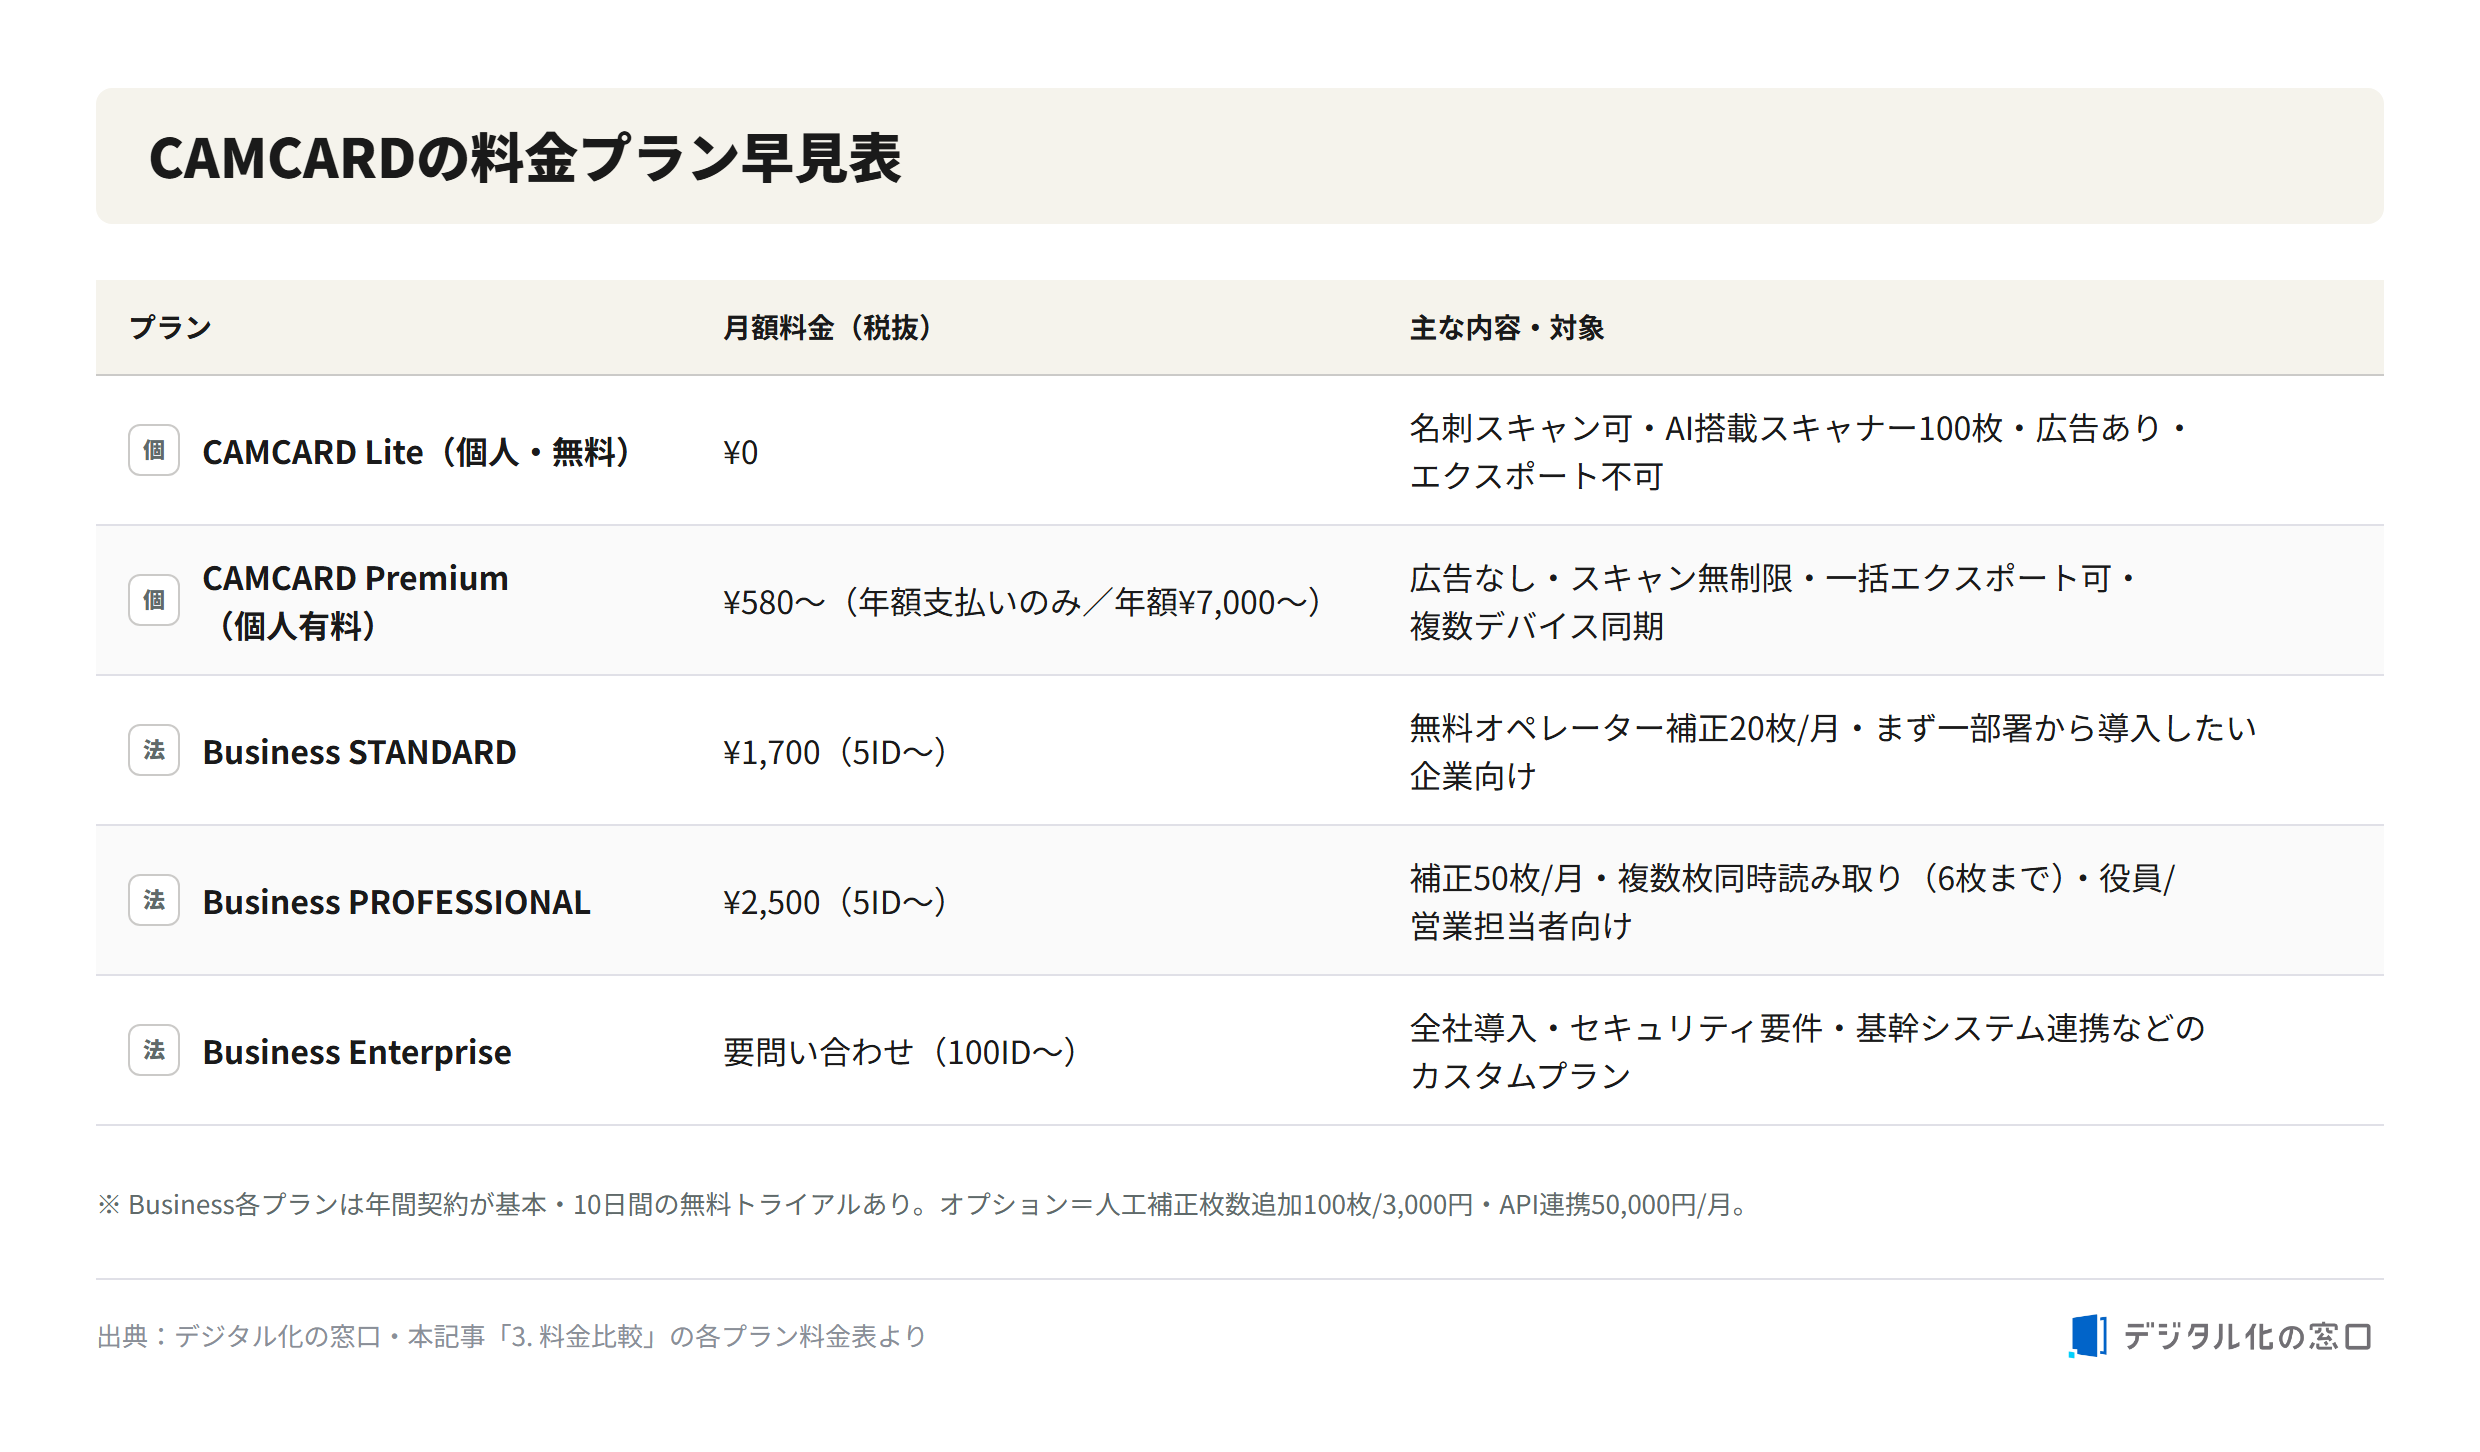
Task: Click the ¥0 price cell
Action: pos(740,452)
